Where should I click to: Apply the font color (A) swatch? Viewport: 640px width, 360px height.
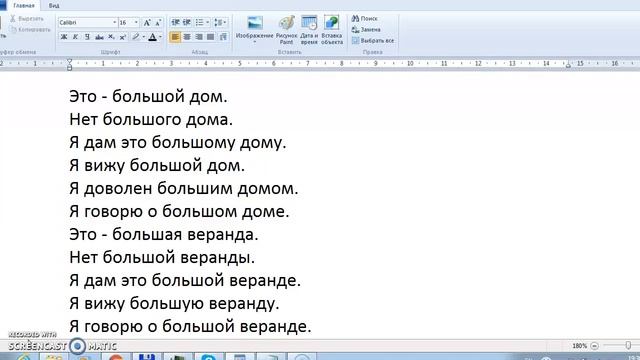[152, 37]
